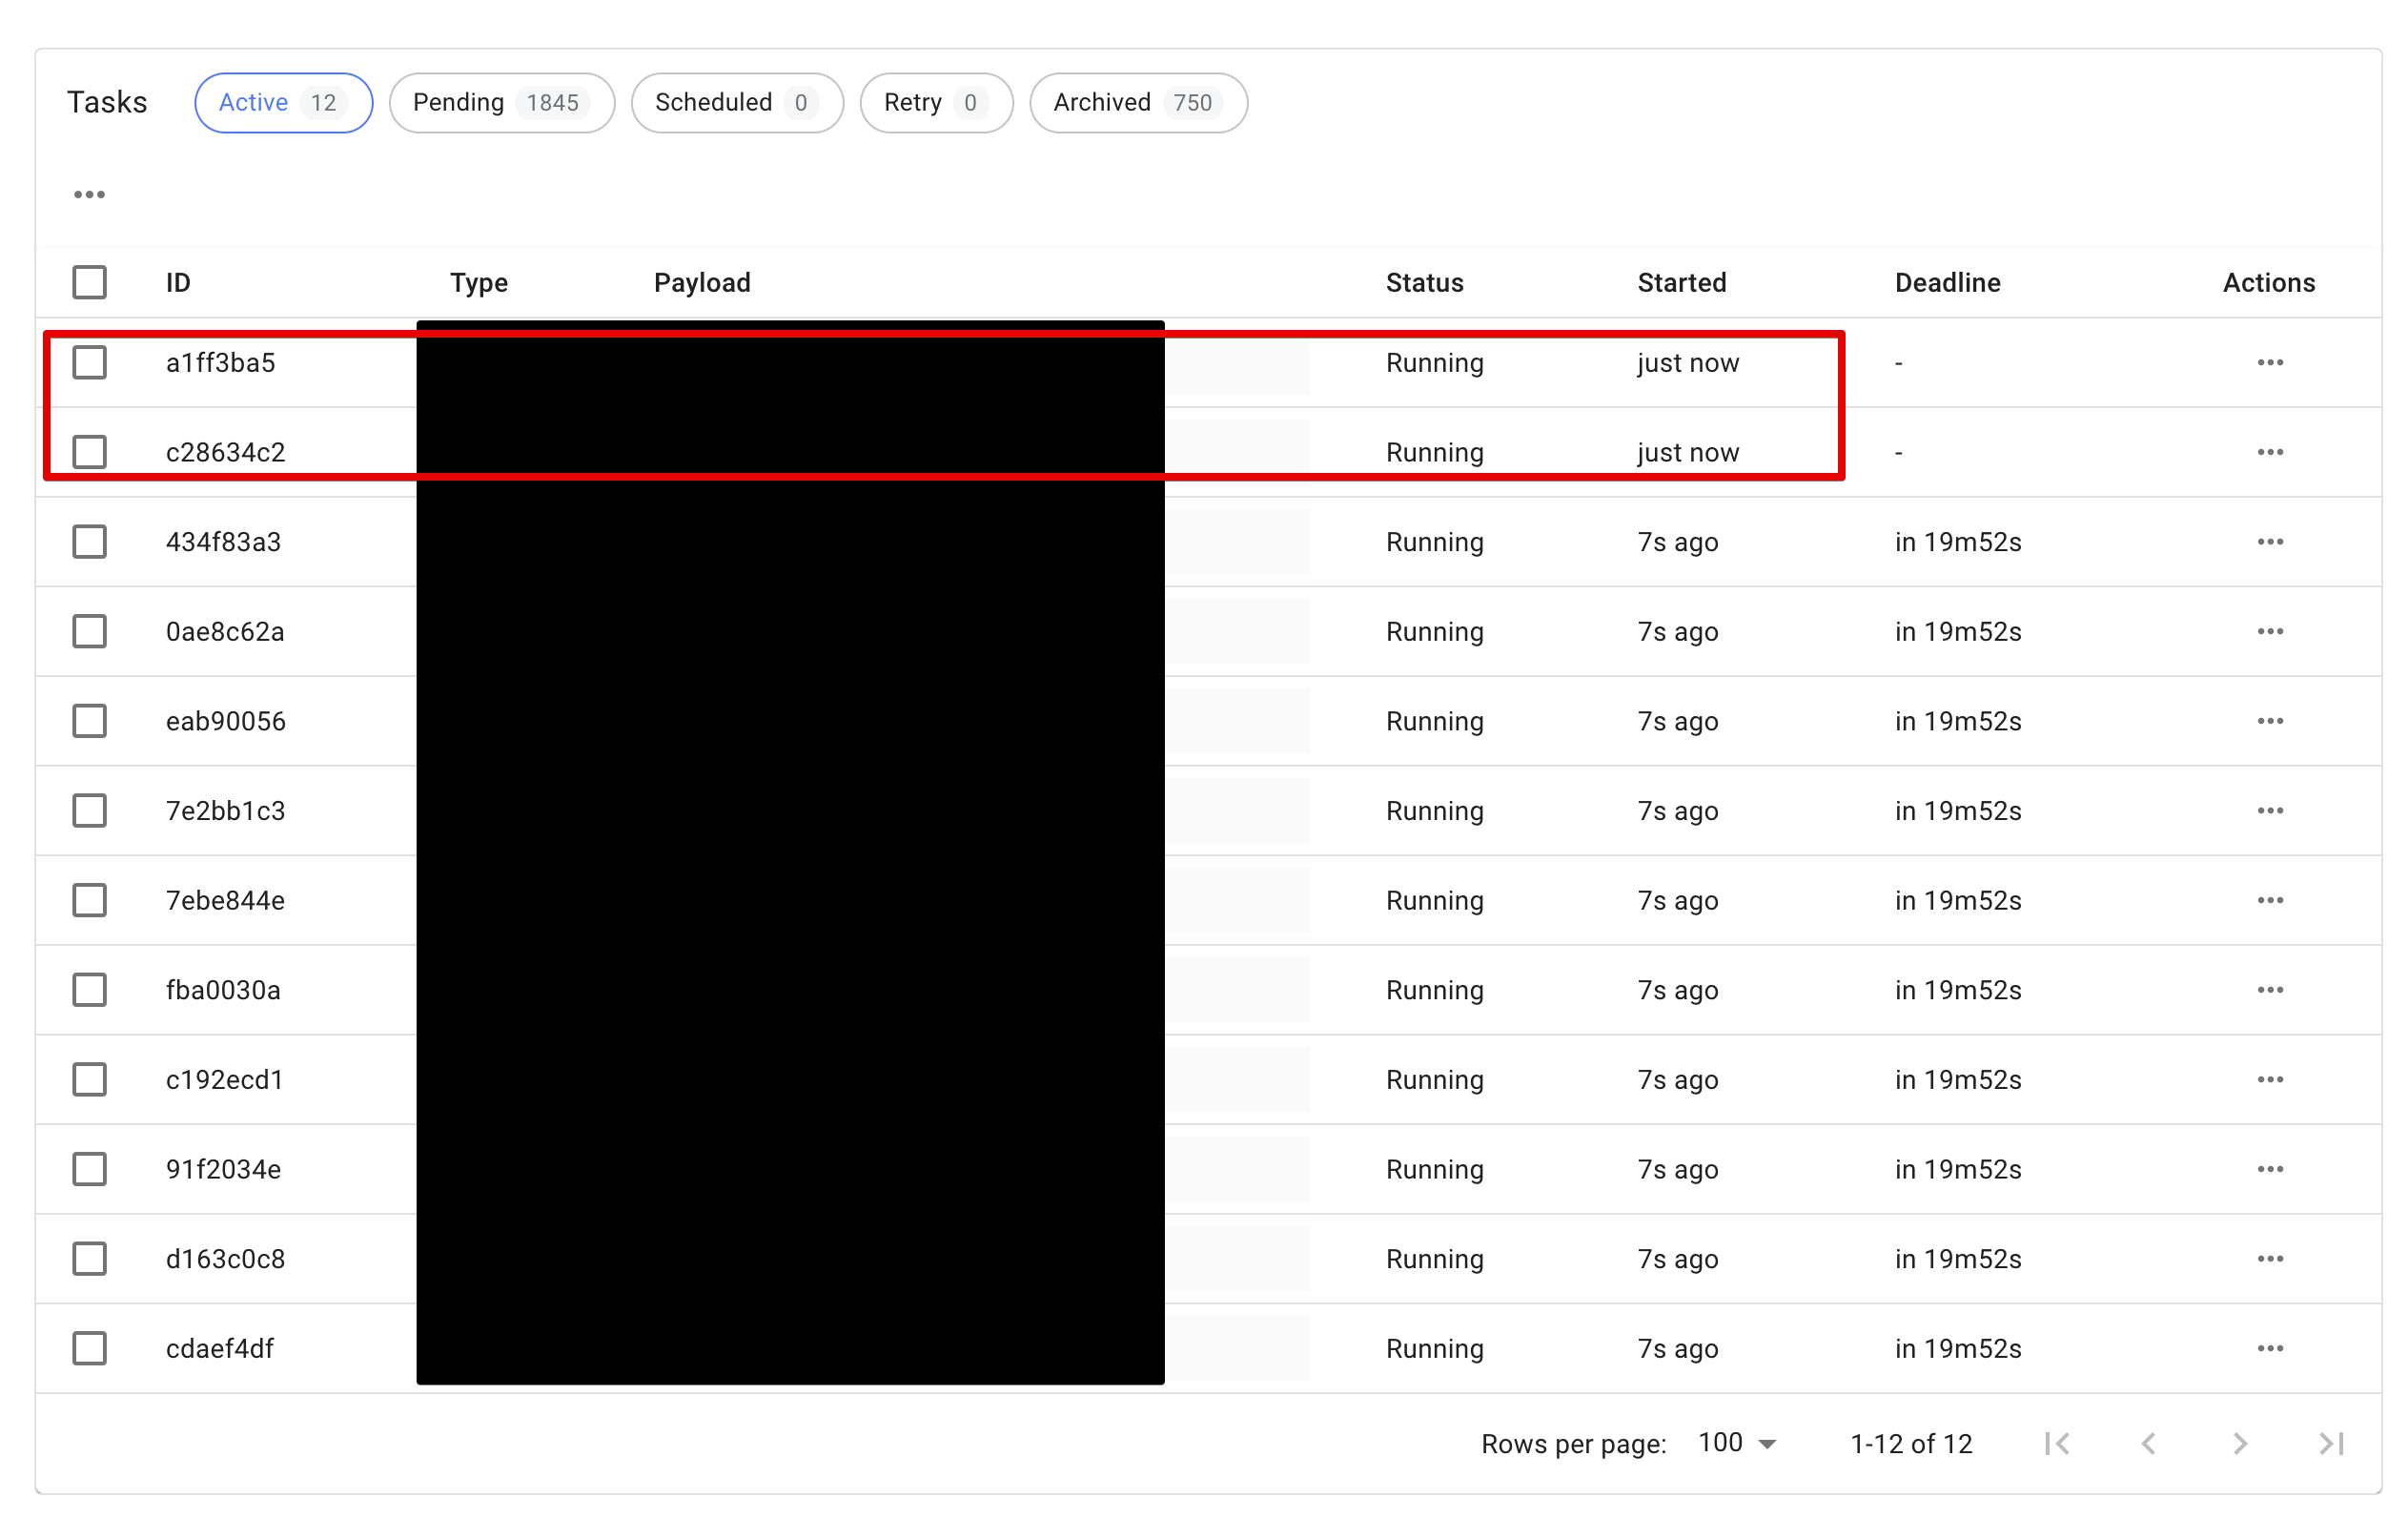Go to first page arrow icon
The width and height of the screenshot is (2408, 1518).
tap(2057, 1442)
